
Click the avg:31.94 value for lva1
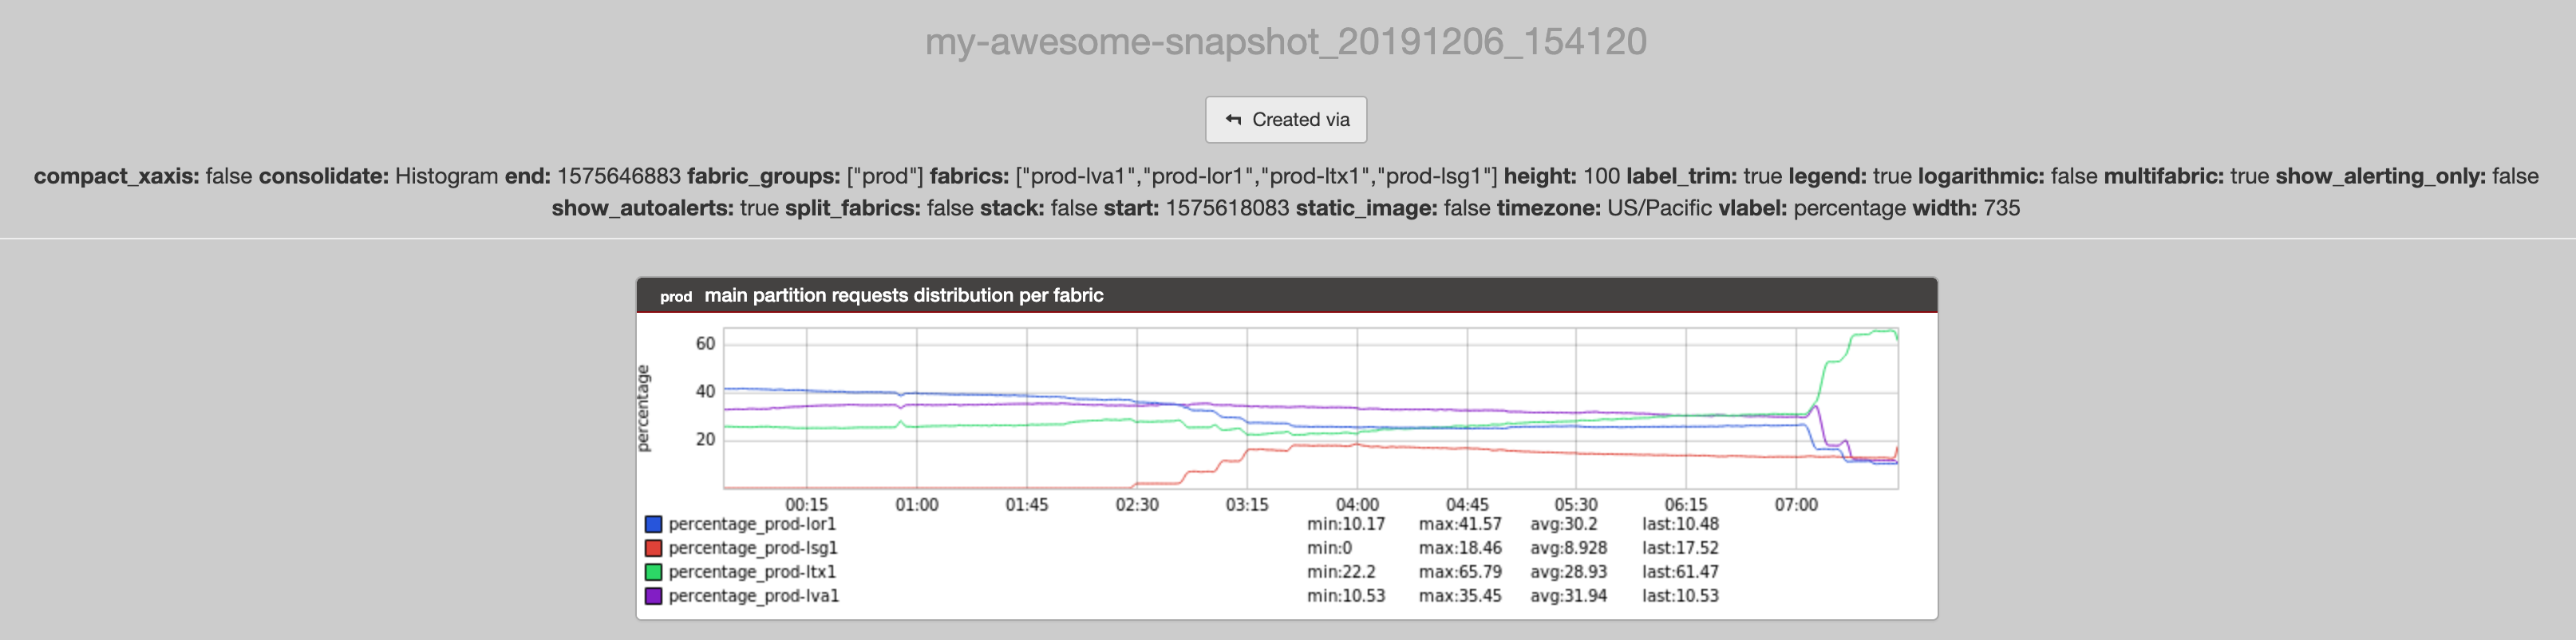click(x=1568, y=596)
